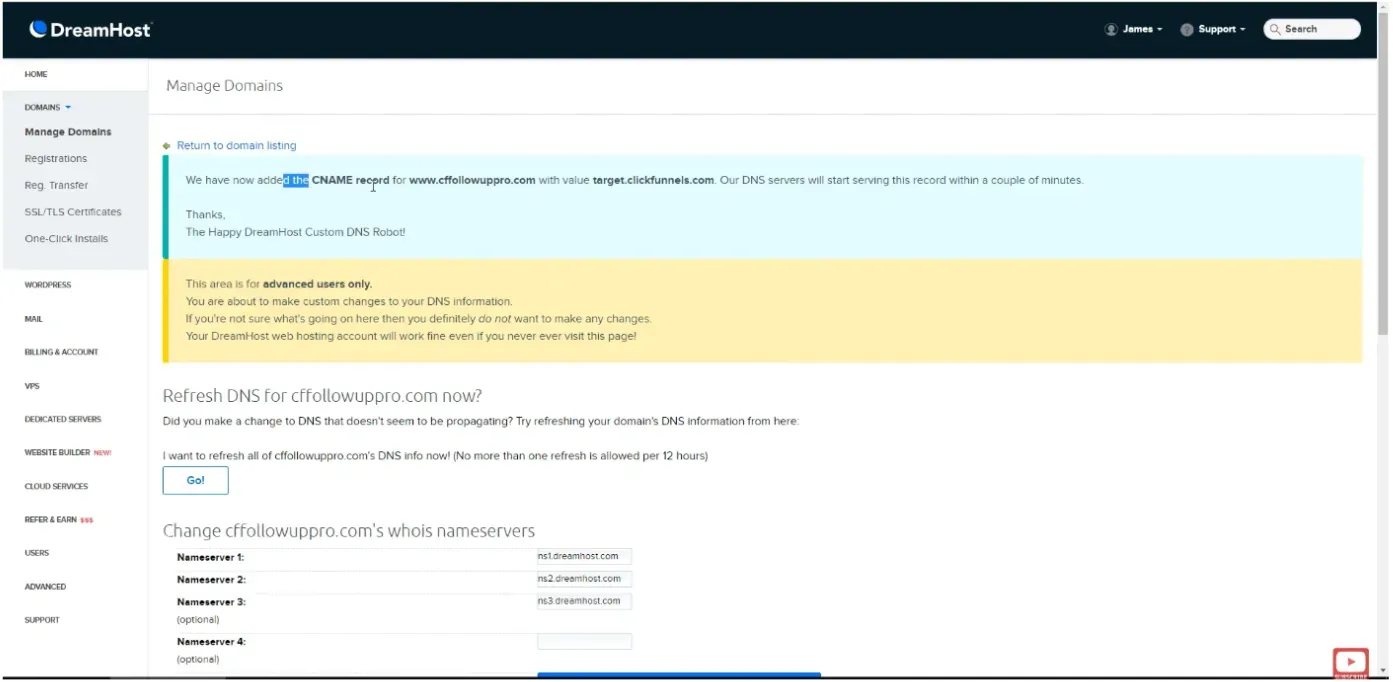1393x682 pixels.
Task: Open the Support dropdown menu
Action: tap(1221, 30)
